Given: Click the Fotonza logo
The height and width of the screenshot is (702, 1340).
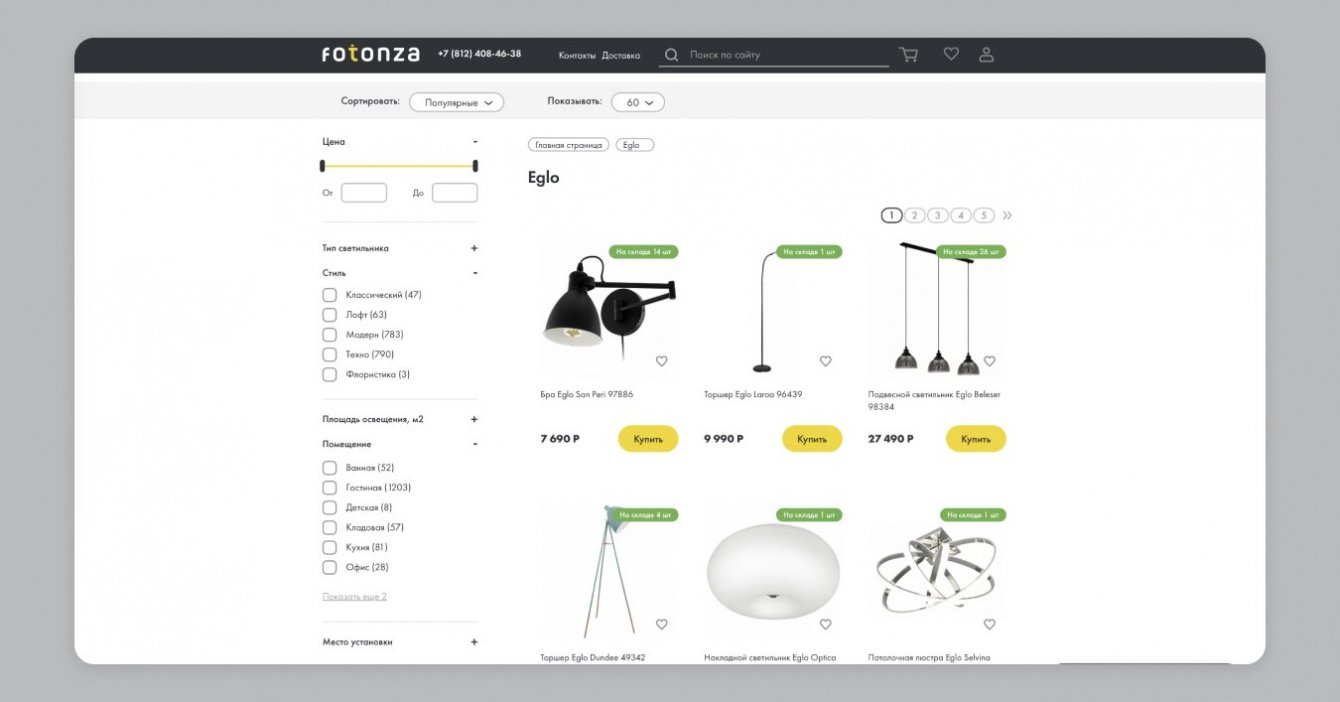Looking at the screenshot, I should coord(370,54).
